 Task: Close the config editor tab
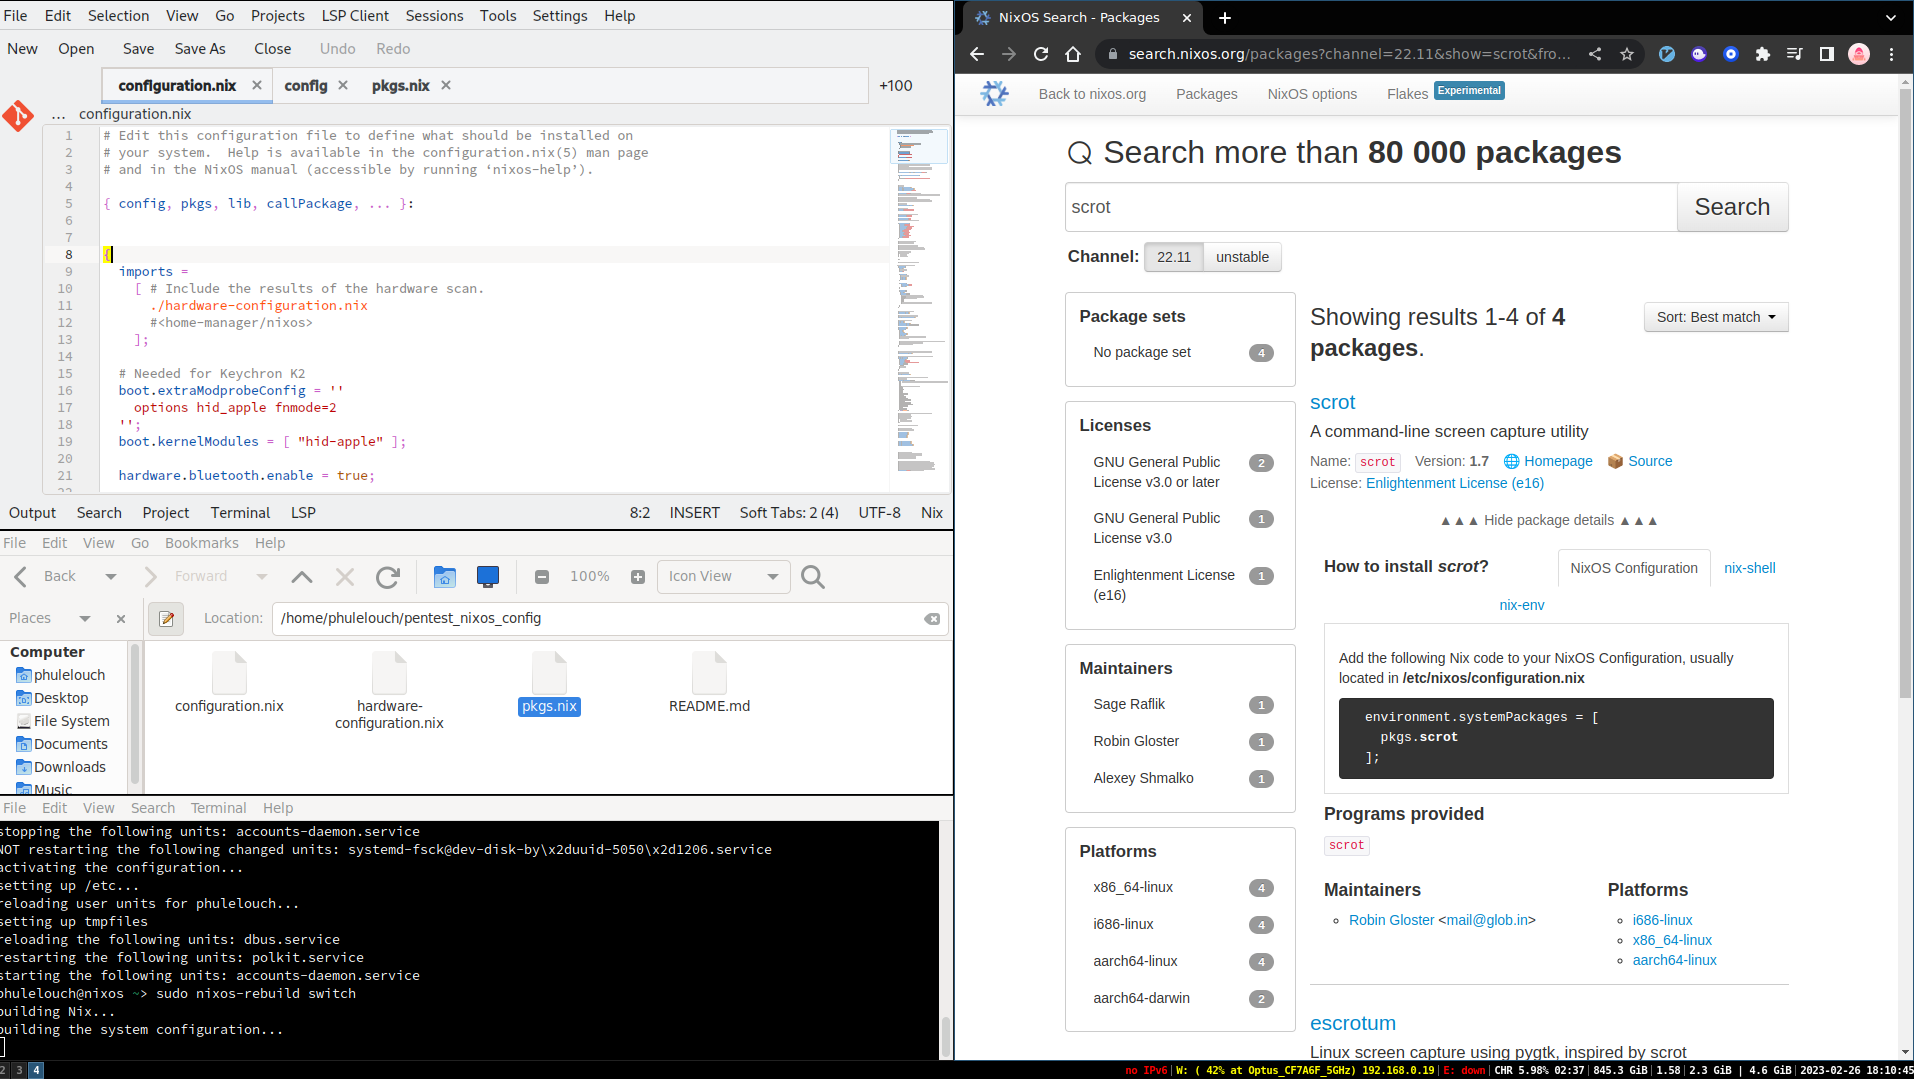click(343, 85)
